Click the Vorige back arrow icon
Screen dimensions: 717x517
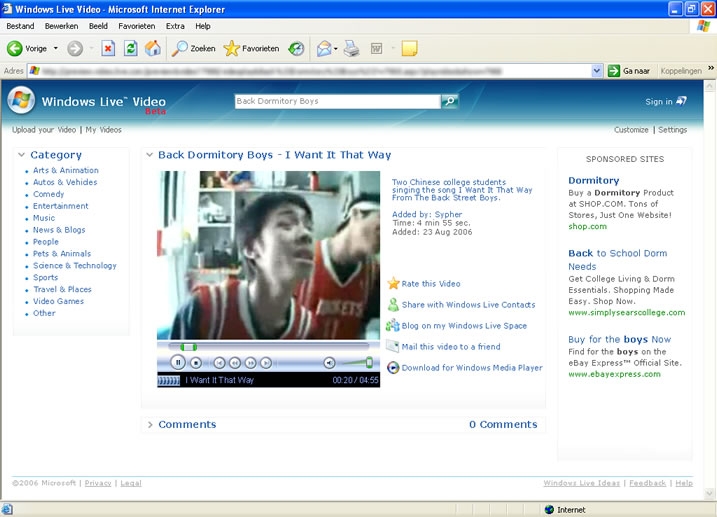[x=15, y=48]
